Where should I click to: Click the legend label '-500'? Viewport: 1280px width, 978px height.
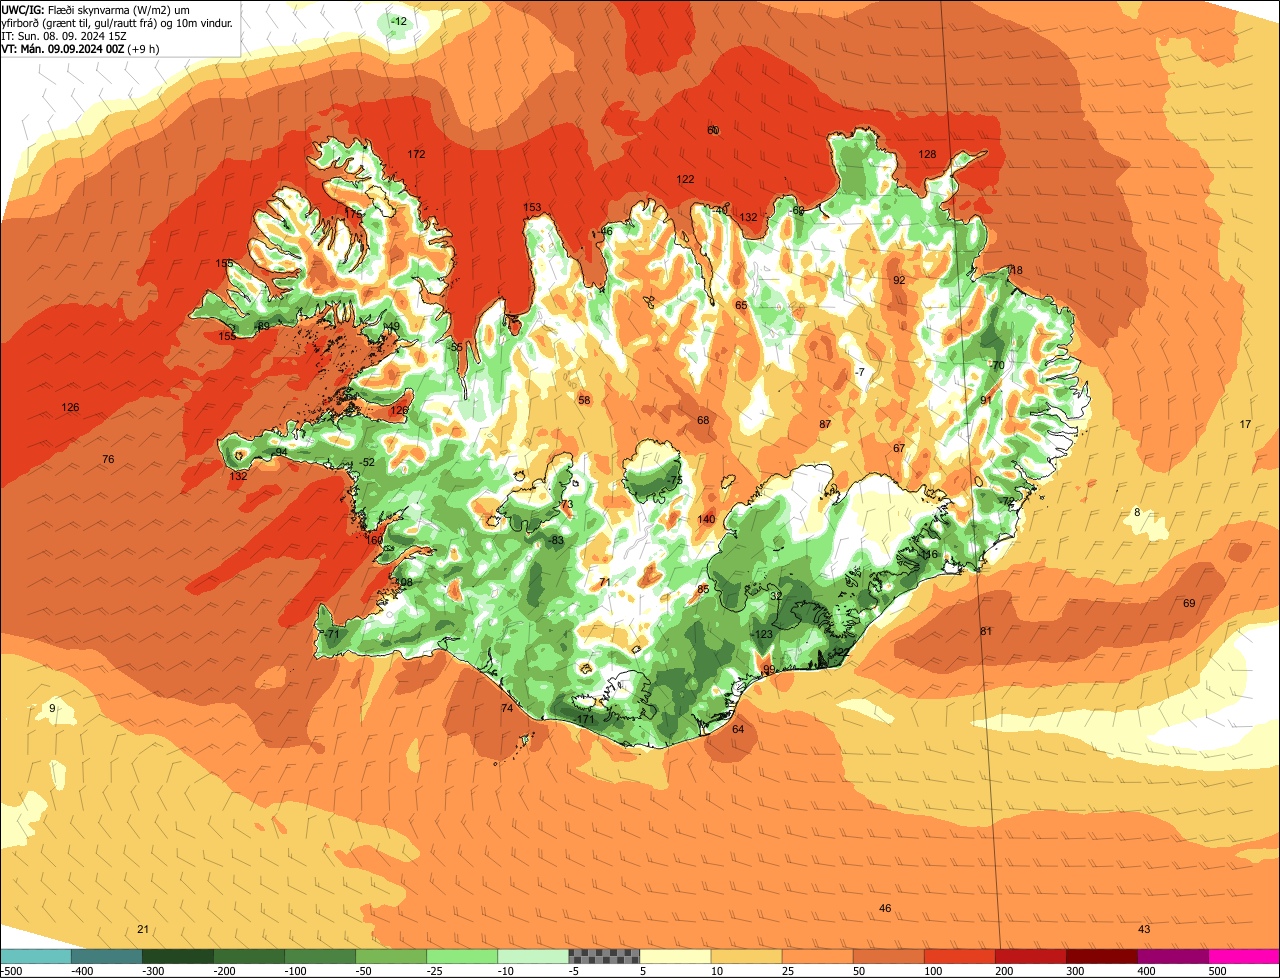pos(12,970)
